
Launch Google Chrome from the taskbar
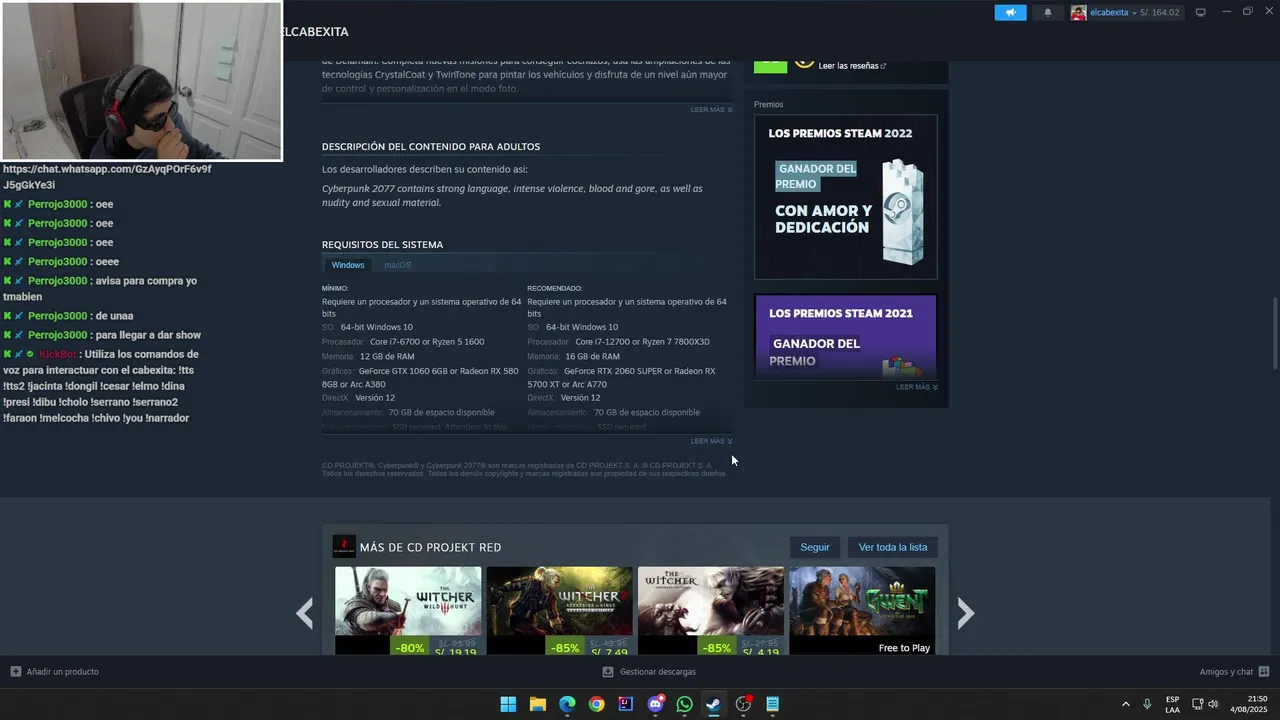pos(596,704)
